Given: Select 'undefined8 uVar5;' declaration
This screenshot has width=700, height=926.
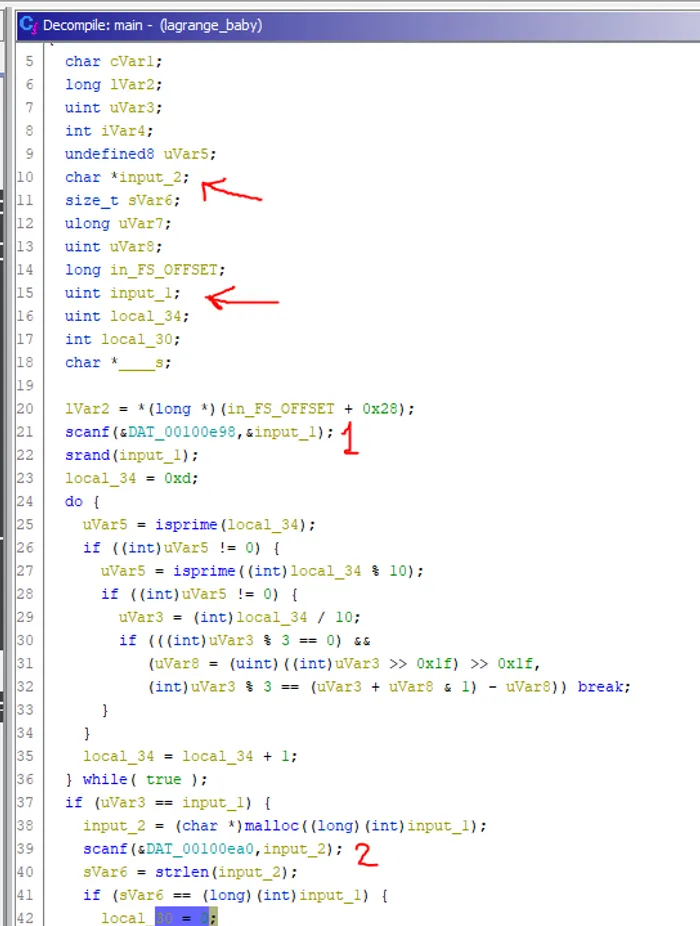Looking at the screenshot, I should tap(141, 154).
